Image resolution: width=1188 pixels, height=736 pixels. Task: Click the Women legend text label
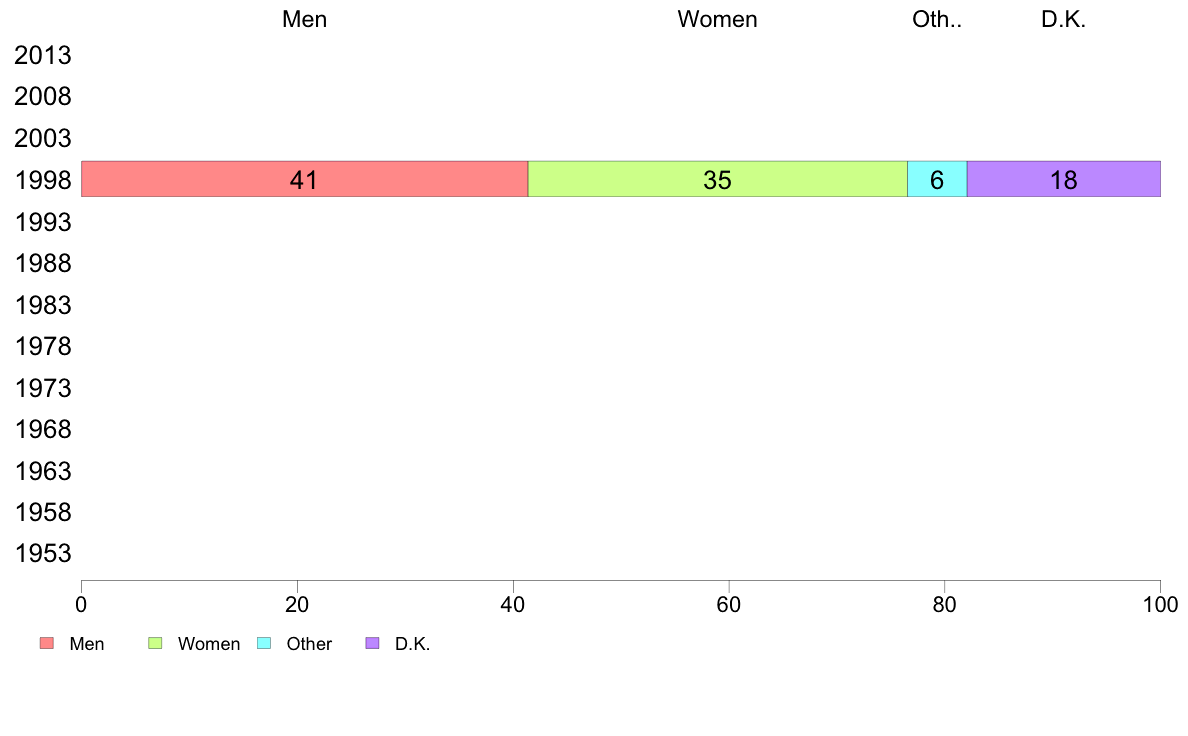coord(209,644)
